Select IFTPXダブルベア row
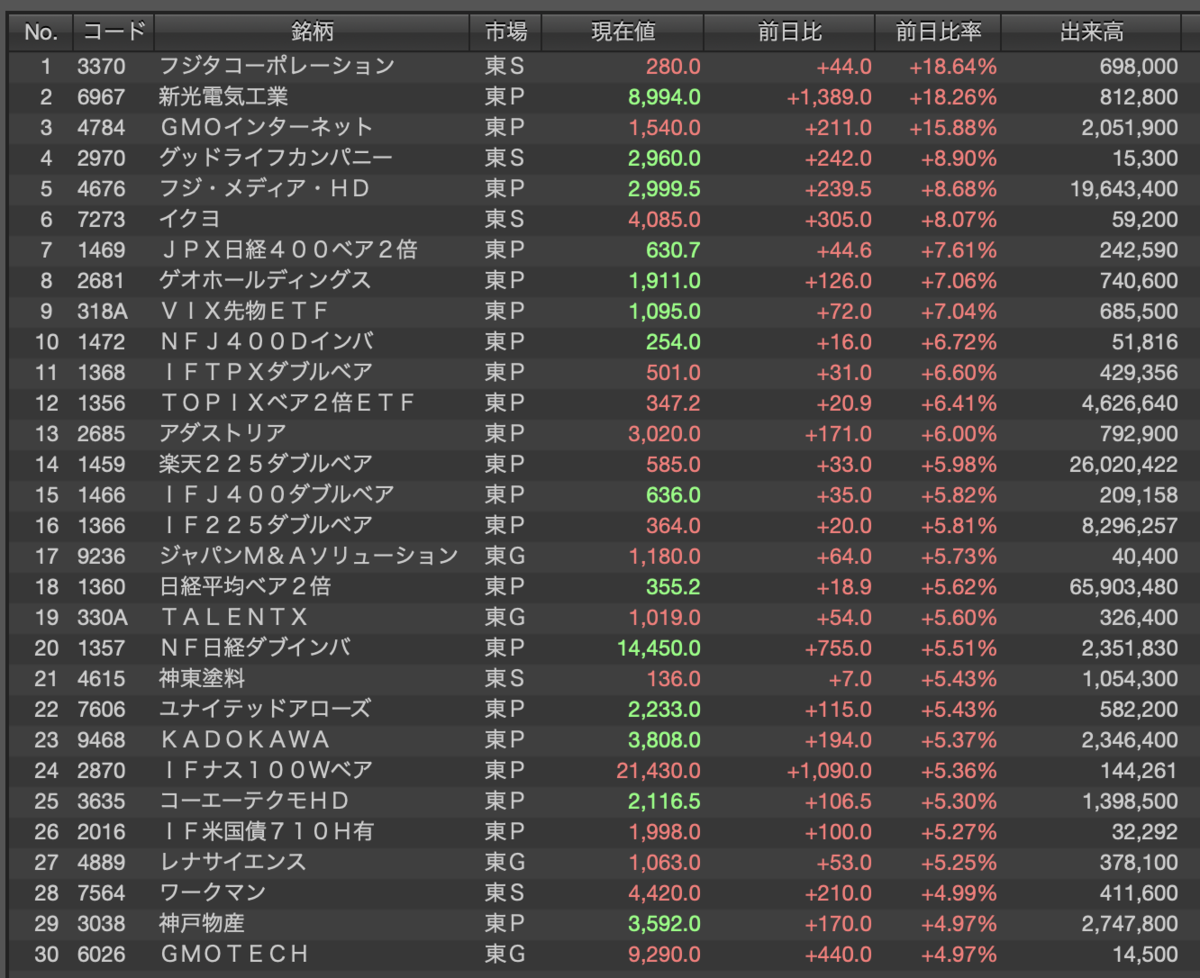 coord(600,372)
